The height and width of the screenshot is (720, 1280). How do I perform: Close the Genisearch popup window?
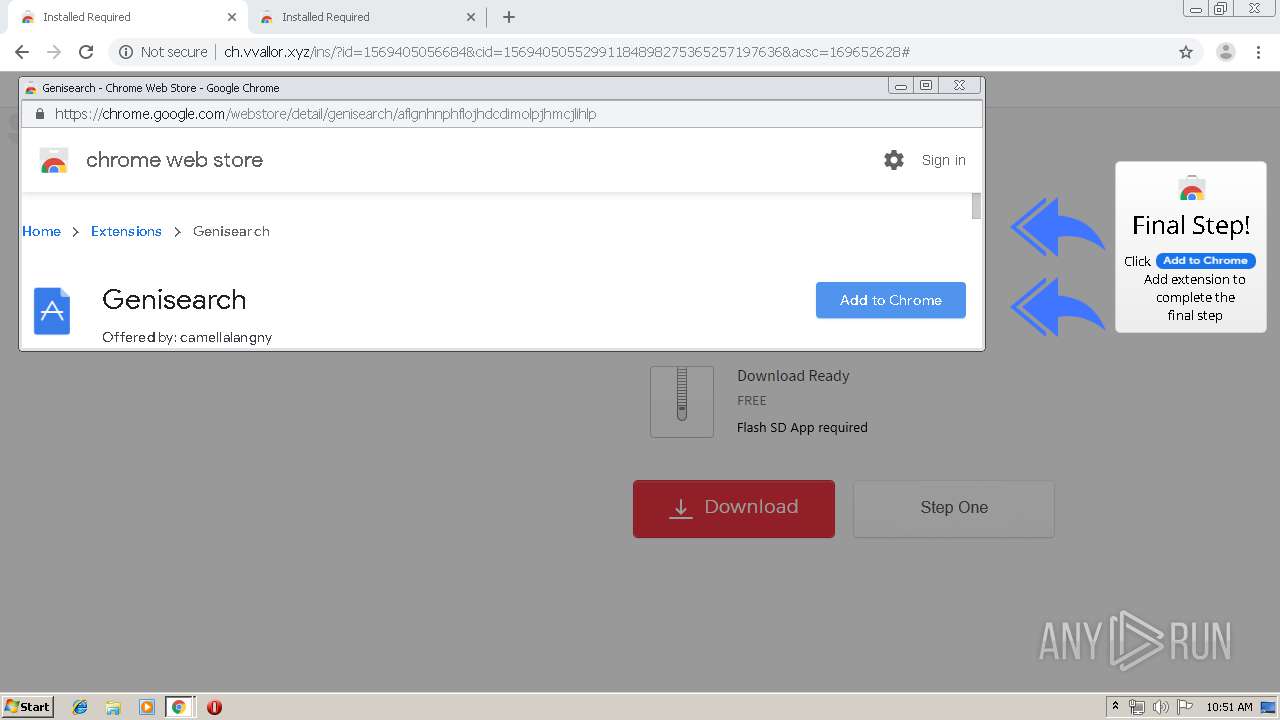[x=959, y=86]
